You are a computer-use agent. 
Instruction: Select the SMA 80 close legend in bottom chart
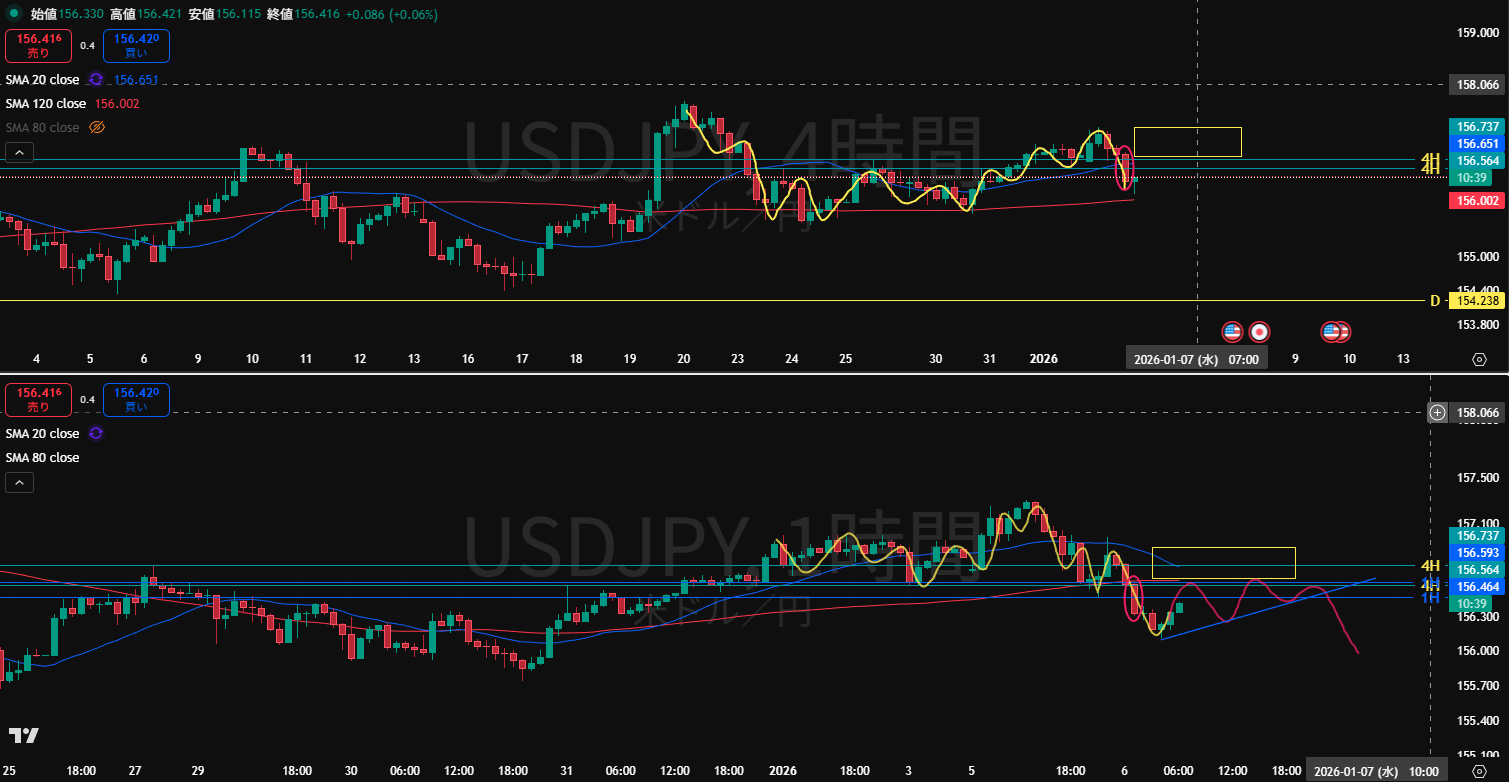click(x=42, y=457)
